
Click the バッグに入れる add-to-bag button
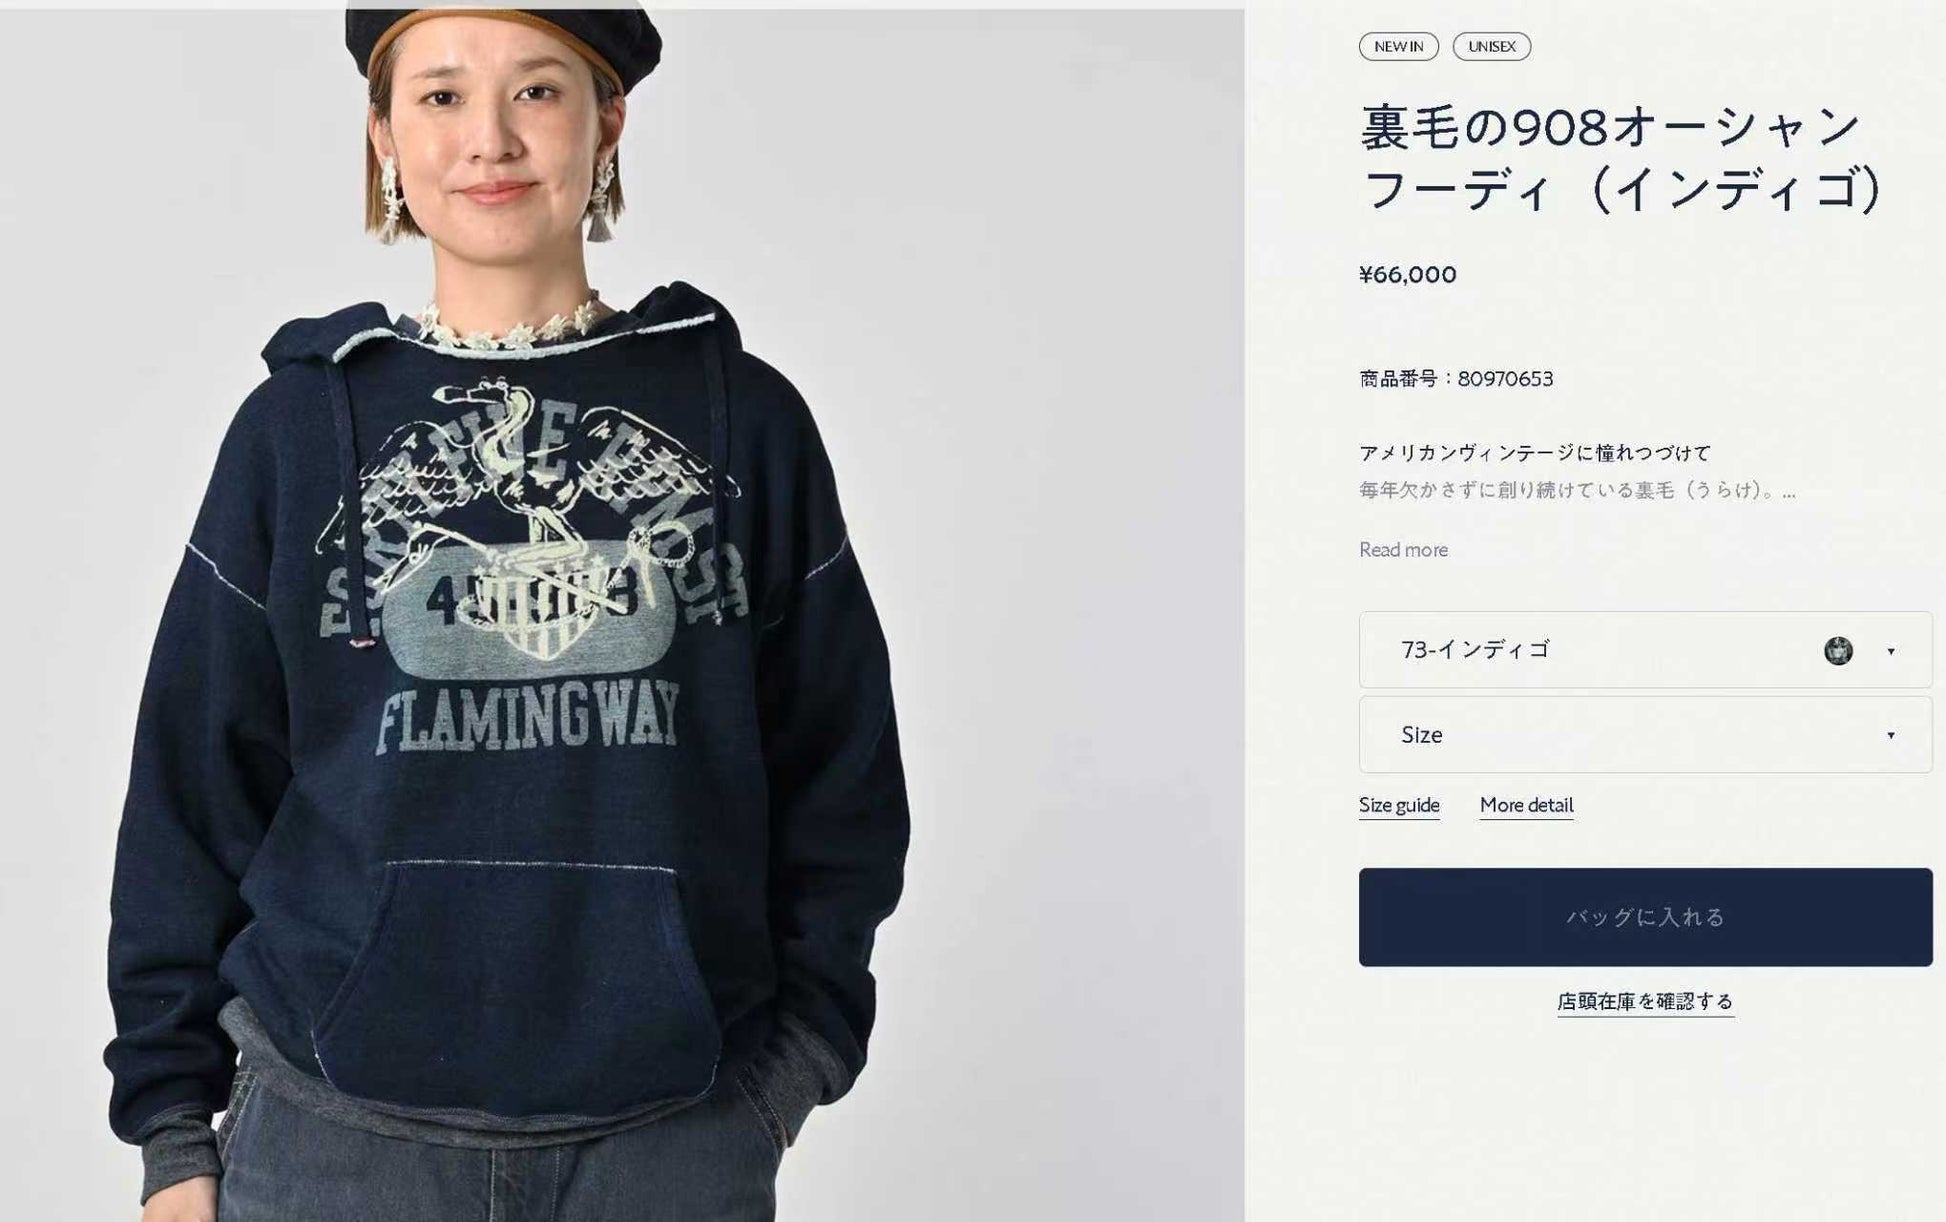(1645, 917)
